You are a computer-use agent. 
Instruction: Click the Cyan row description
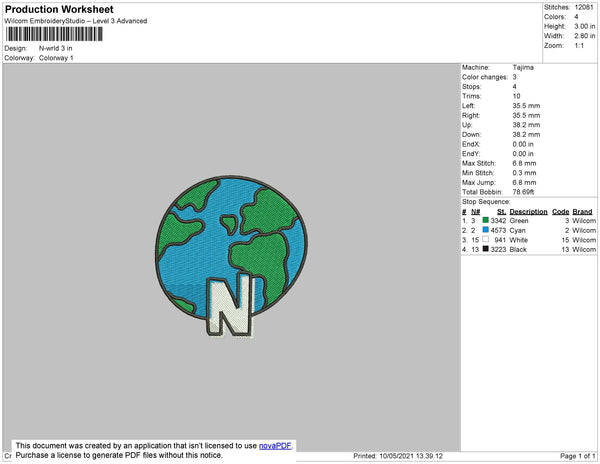(x=517, y=230)
